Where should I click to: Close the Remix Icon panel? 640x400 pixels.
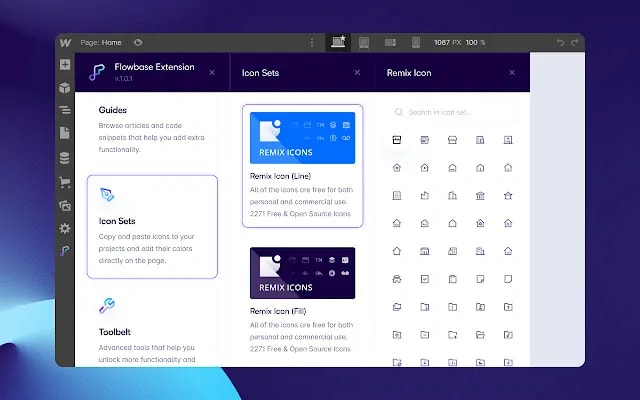point(512,73)
